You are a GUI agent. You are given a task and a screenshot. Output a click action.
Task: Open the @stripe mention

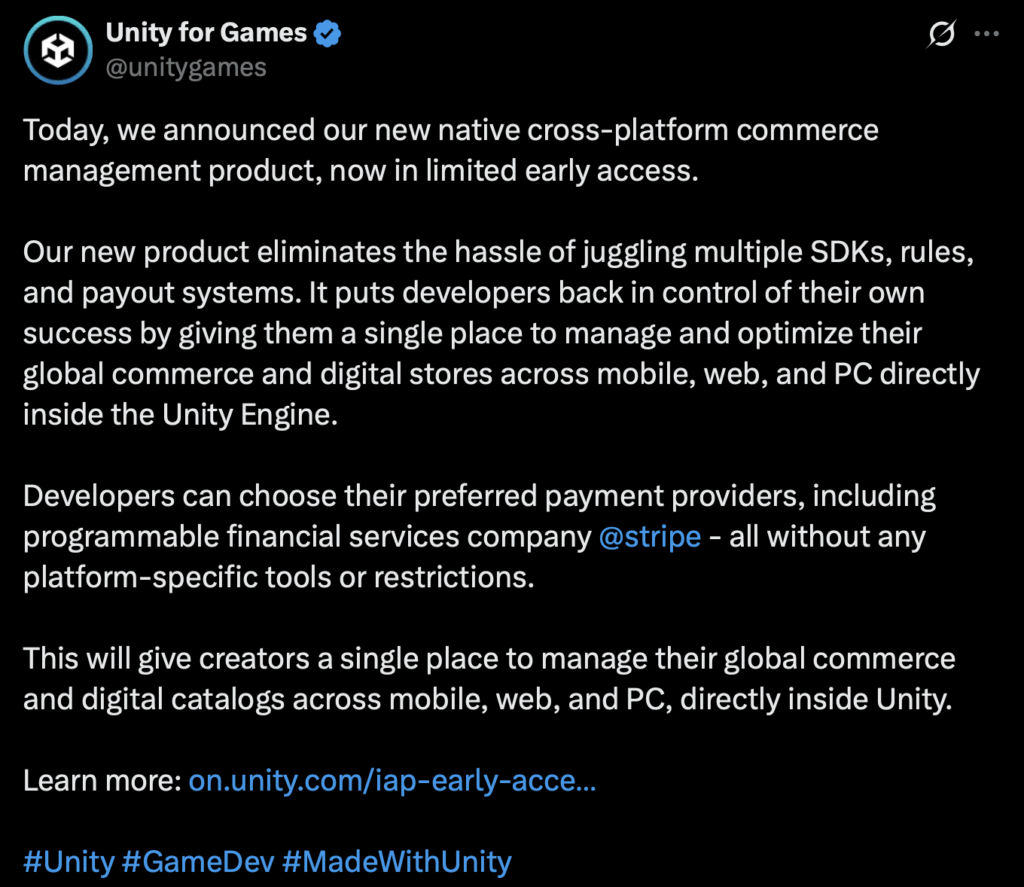(649, 536)
